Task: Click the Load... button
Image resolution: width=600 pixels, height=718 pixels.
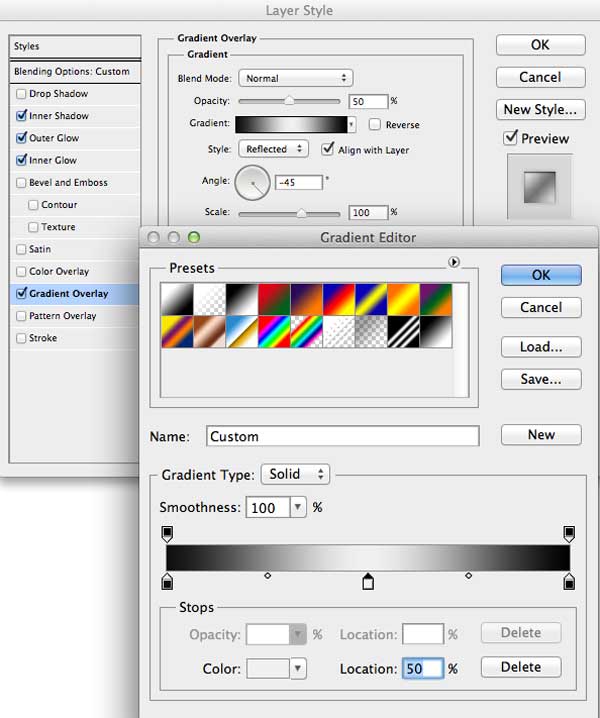Action: (x=541, y=347)
